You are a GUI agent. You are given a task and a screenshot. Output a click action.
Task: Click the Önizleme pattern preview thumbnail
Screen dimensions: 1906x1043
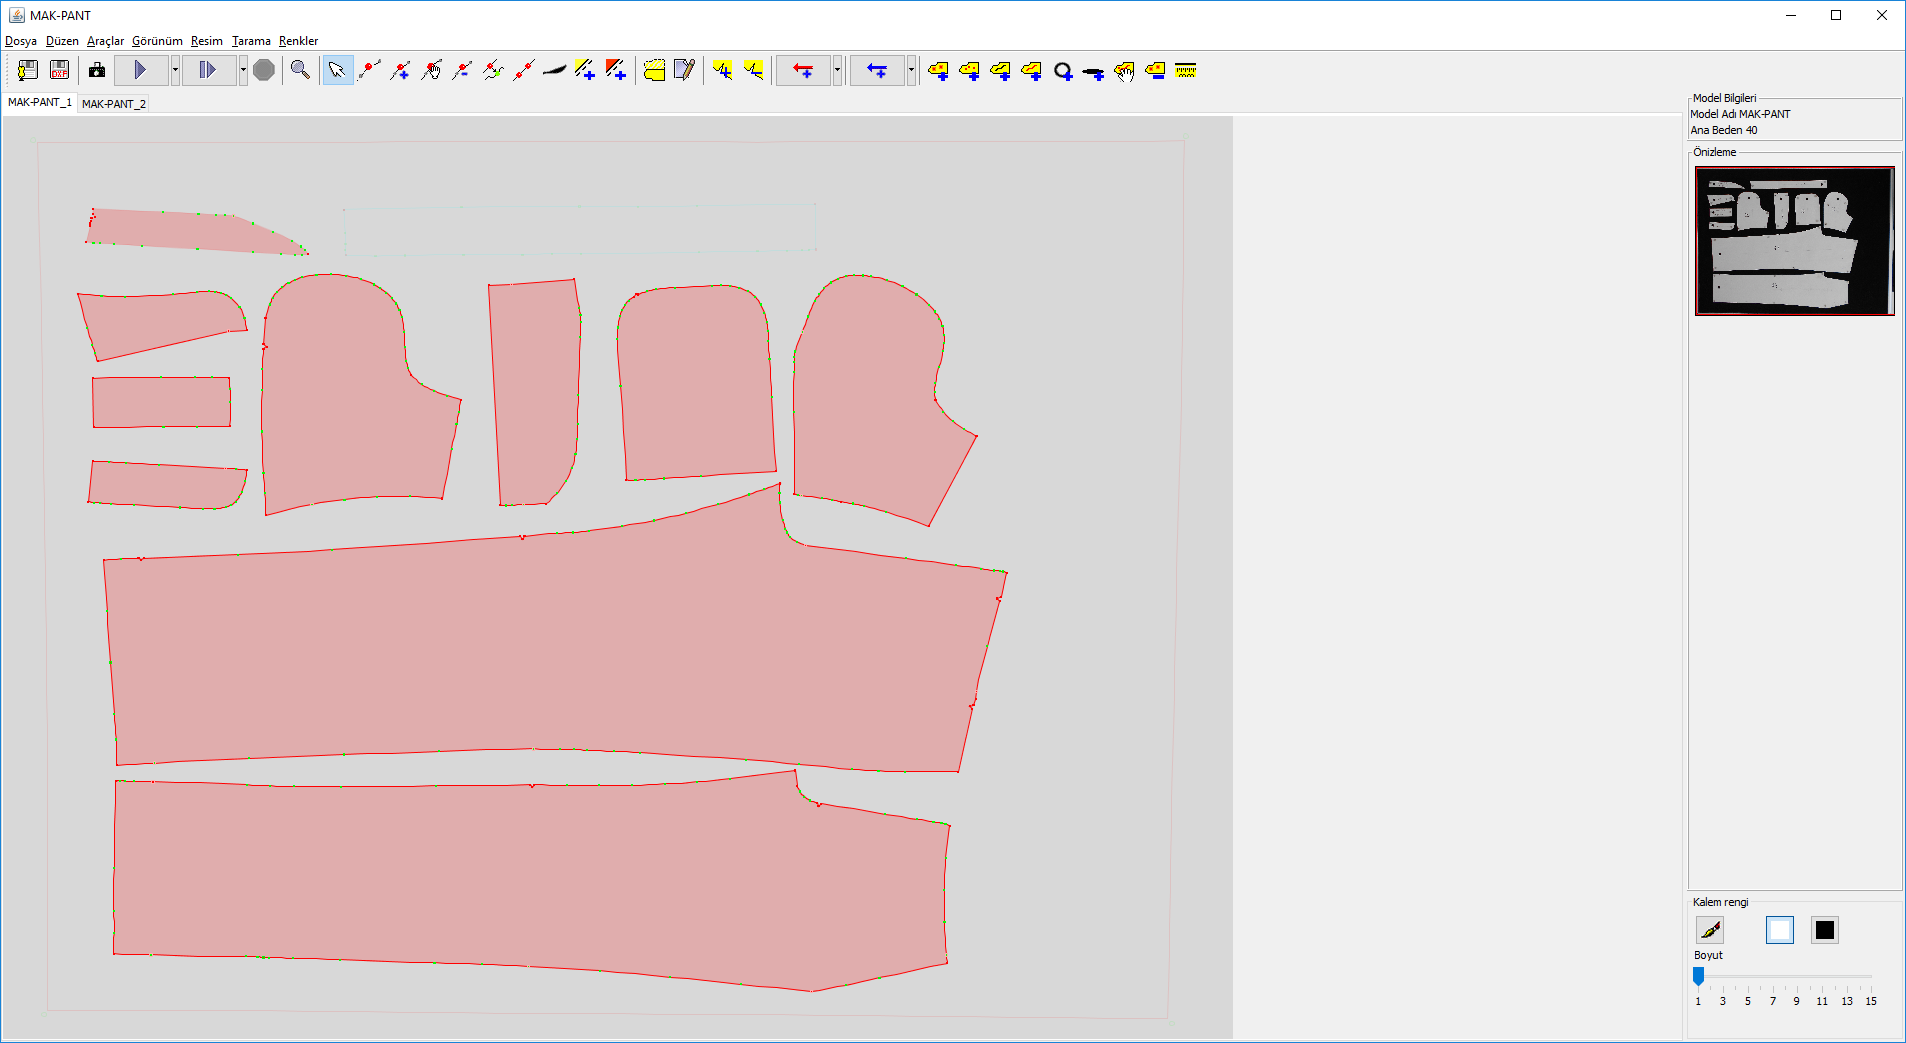1794,241
